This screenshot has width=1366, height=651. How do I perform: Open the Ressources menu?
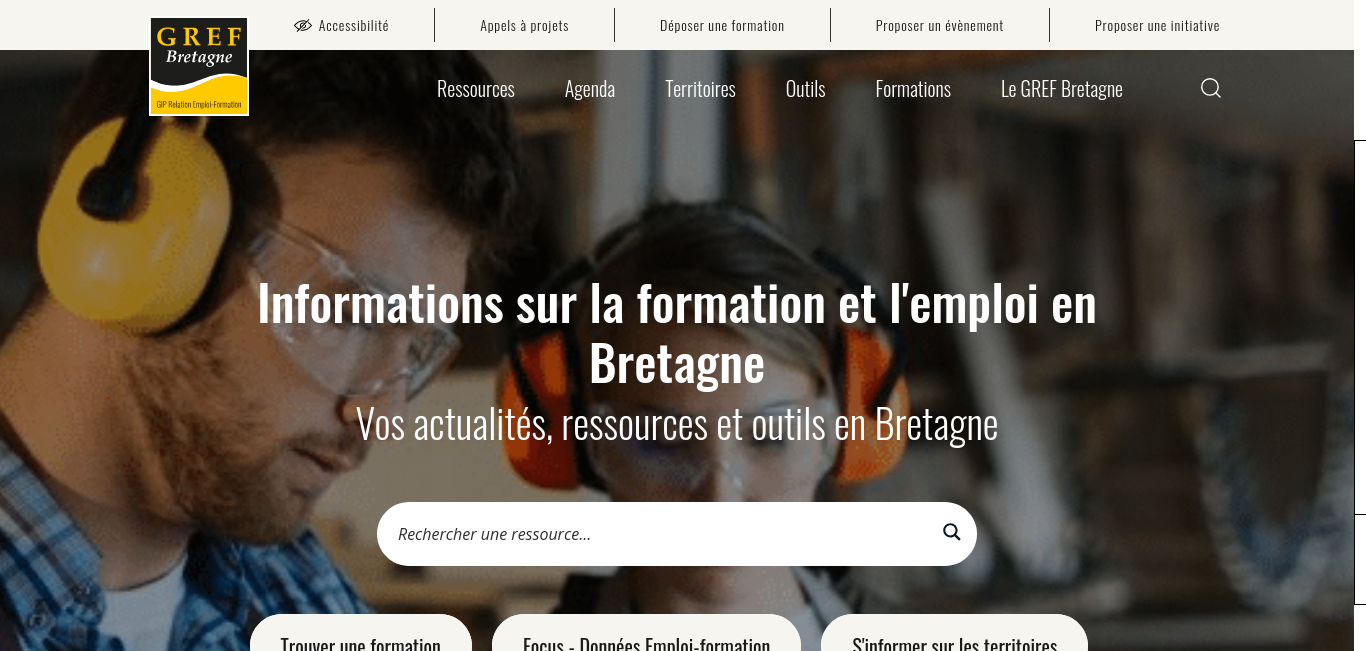coord(476,89)
